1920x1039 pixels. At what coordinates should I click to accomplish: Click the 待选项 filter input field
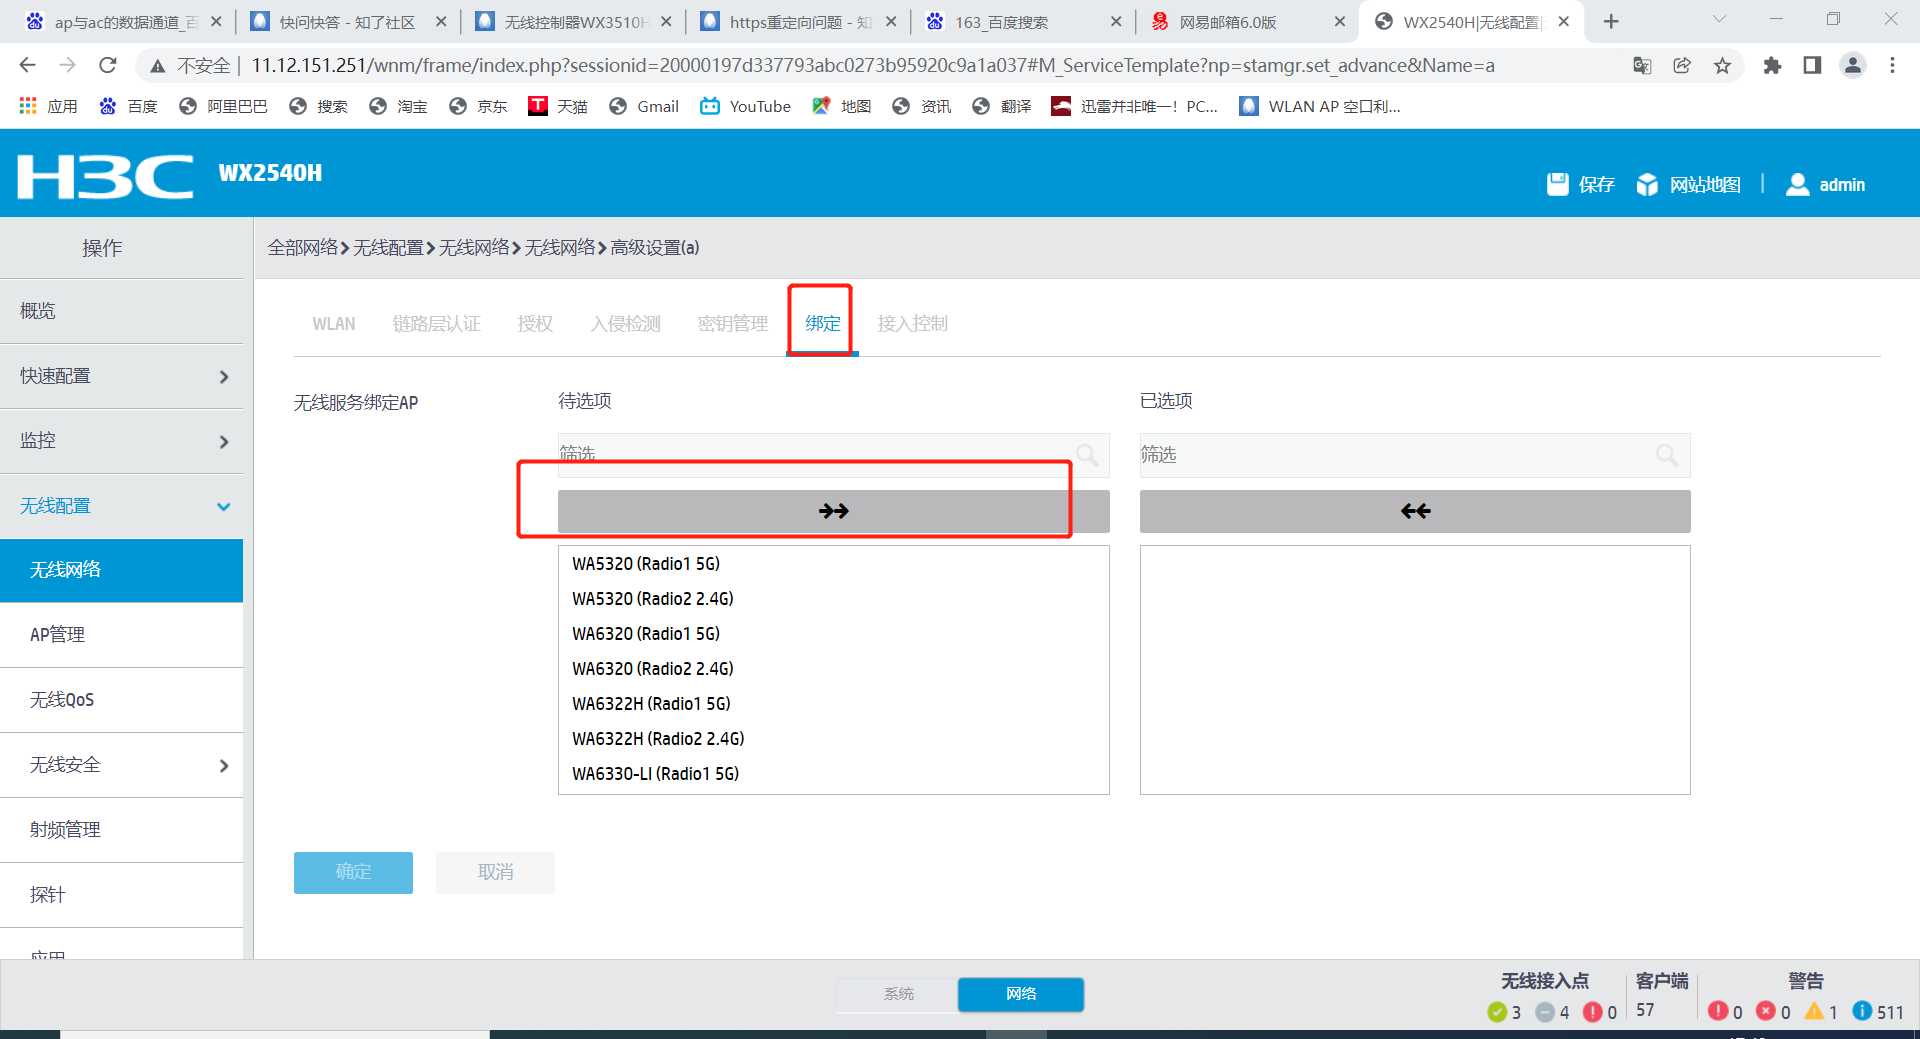[x=834, y=455]
